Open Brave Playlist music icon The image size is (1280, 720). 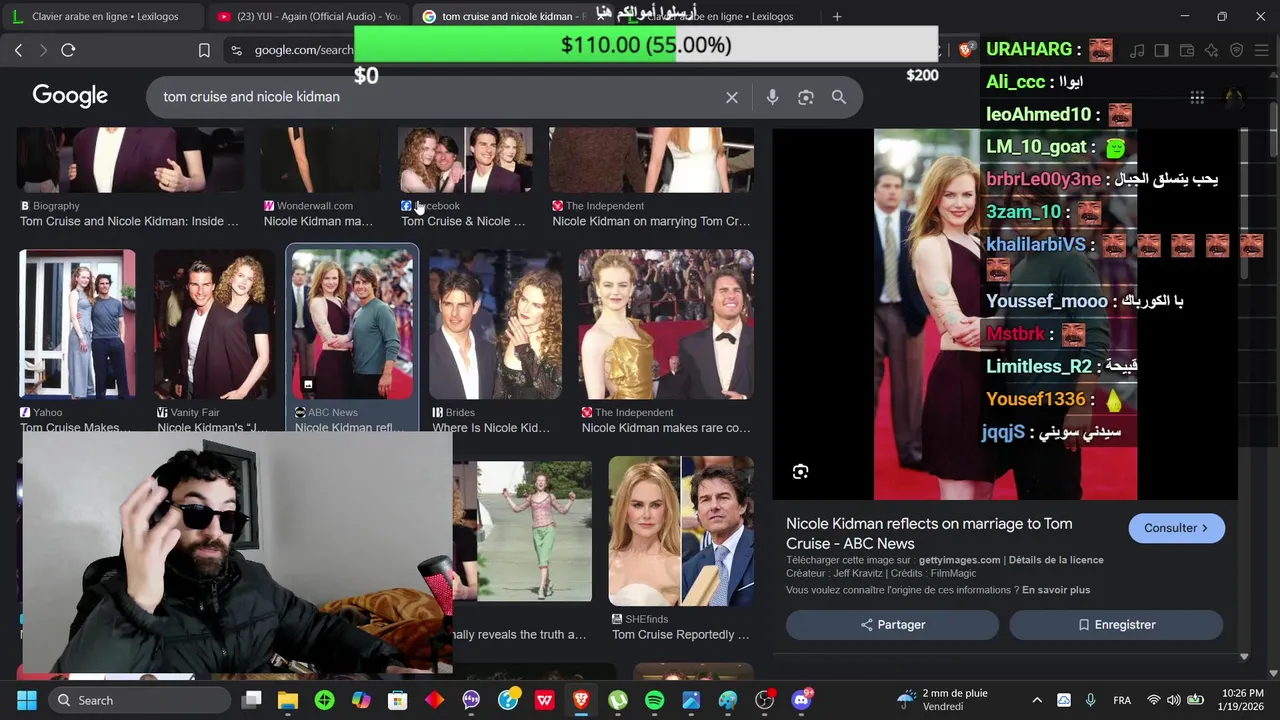[1137, 50]
